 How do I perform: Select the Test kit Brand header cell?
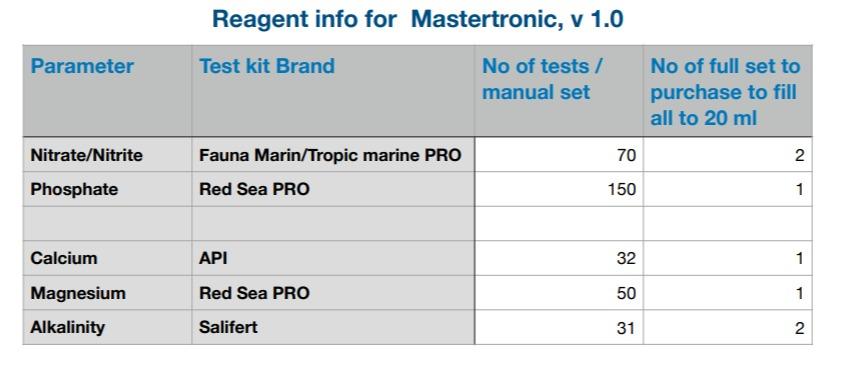333,90
